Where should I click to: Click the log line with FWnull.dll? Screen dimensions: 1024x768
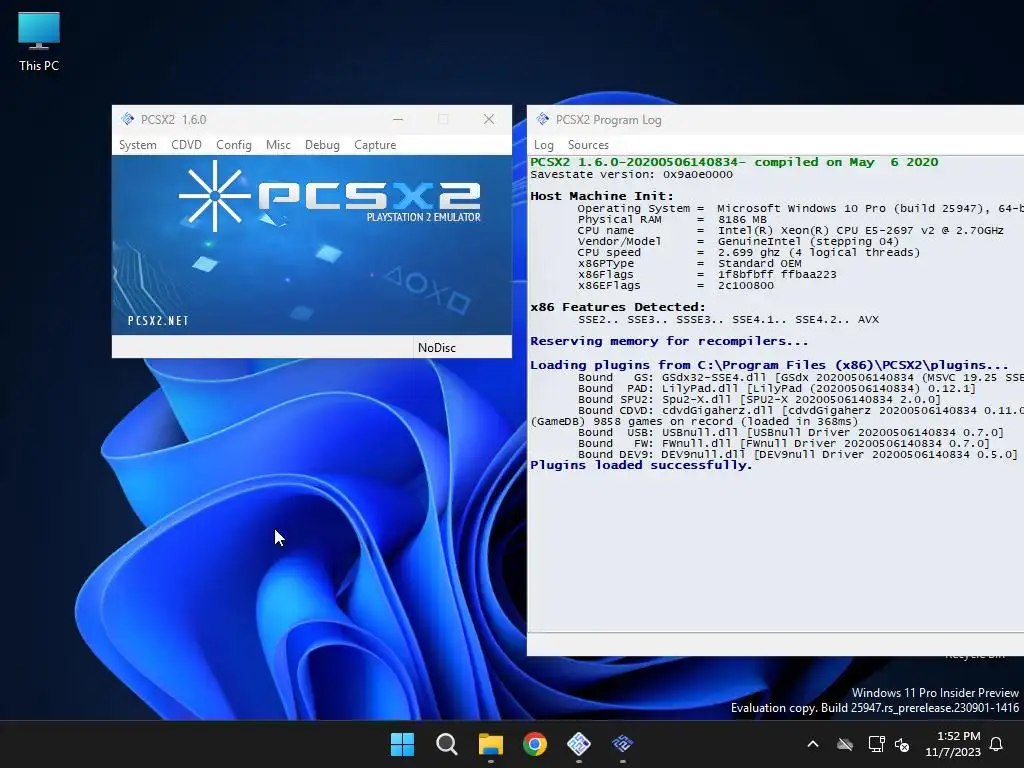click(784, 443)
